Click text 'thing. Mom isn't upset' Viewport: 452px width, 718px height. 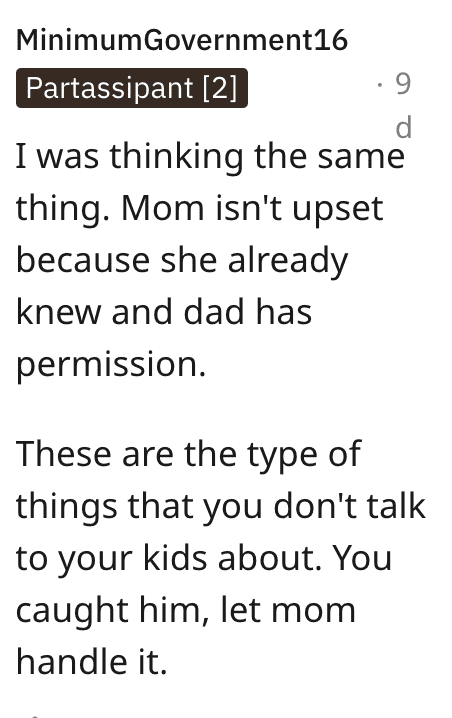tap(199, 209)
